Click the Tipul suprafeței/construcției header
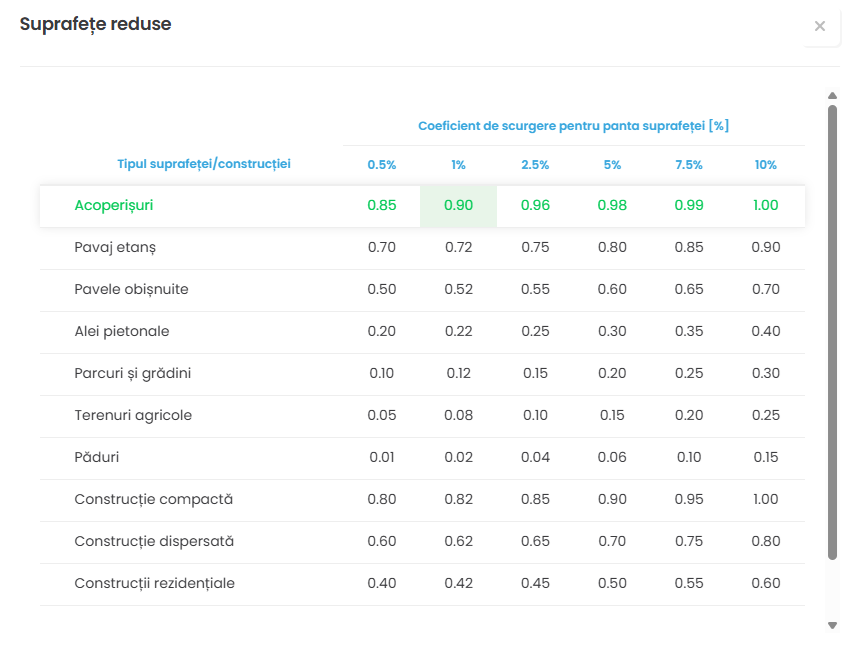Viewport: 853px width, 647px height. pos(204,163)
